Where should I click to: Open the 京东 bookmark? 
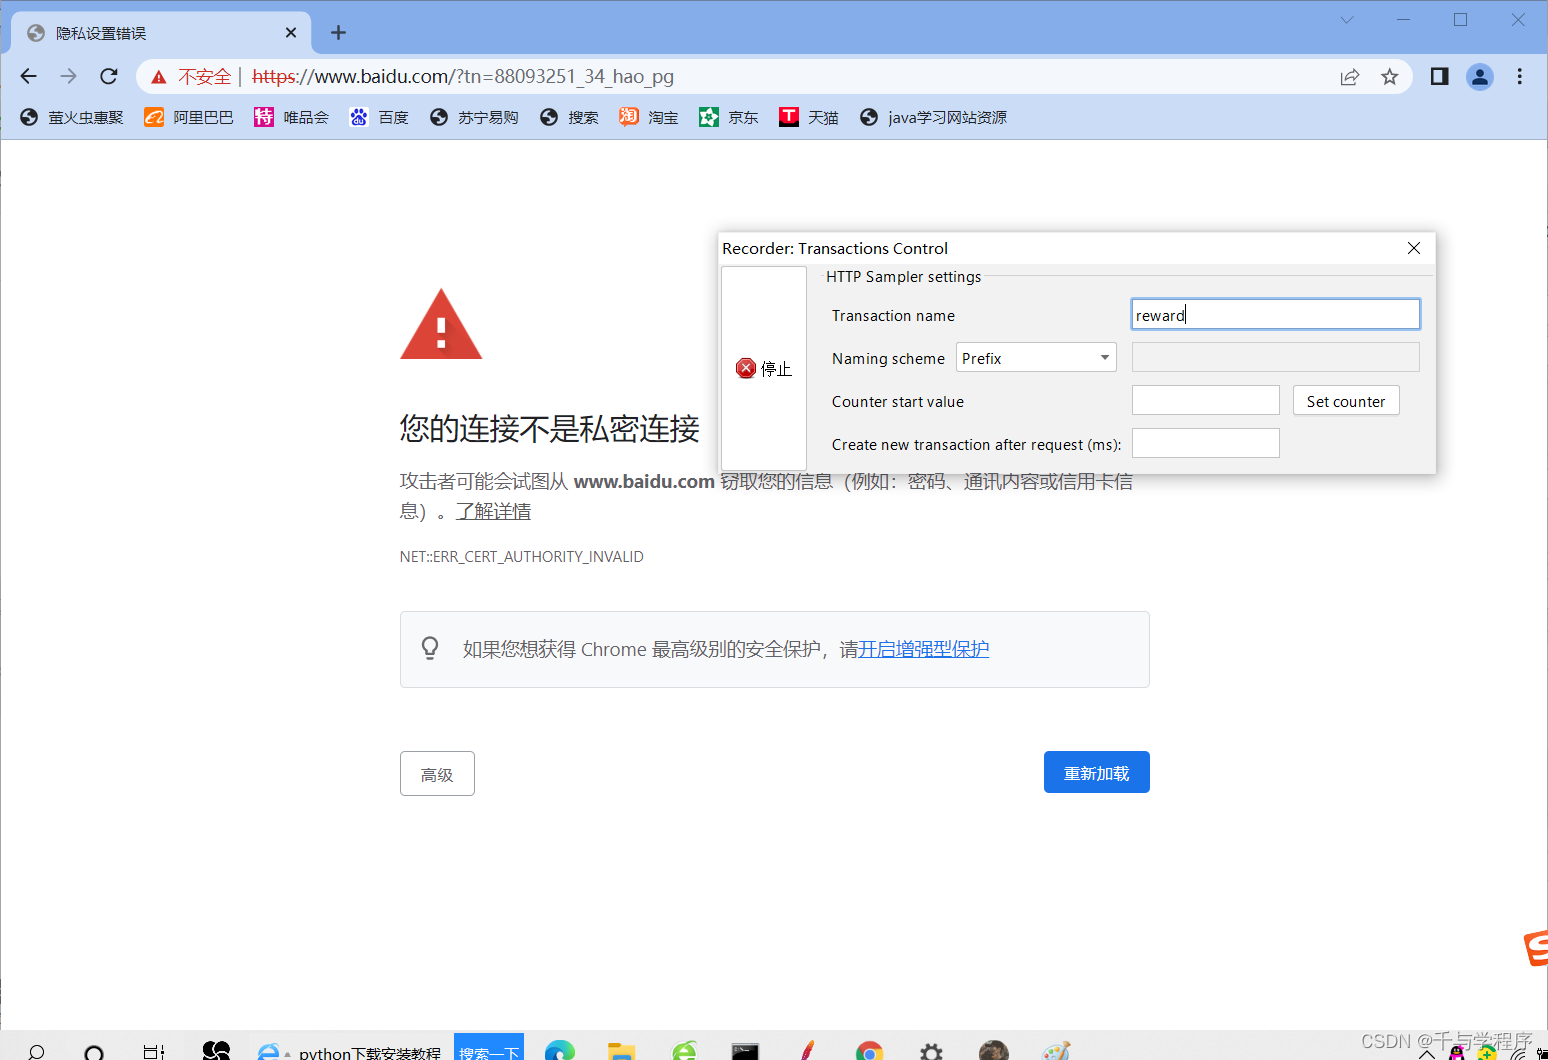tap(741, 117)
